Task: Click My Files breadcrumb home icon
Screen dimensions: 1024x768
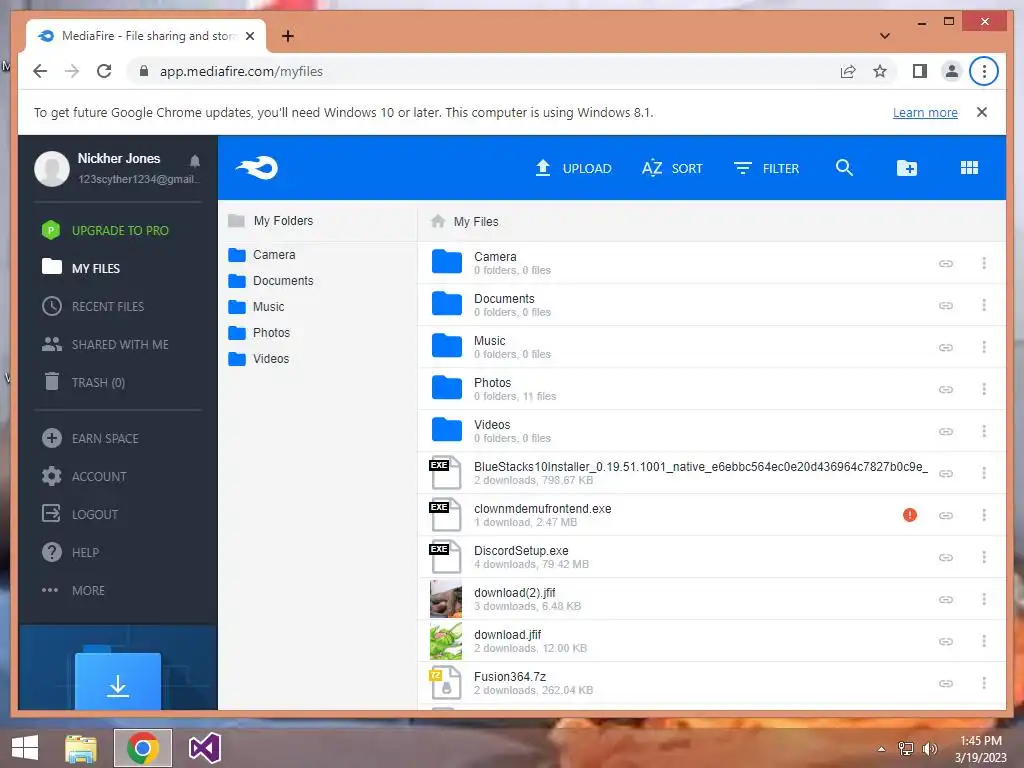Action: tap(438, 221)
